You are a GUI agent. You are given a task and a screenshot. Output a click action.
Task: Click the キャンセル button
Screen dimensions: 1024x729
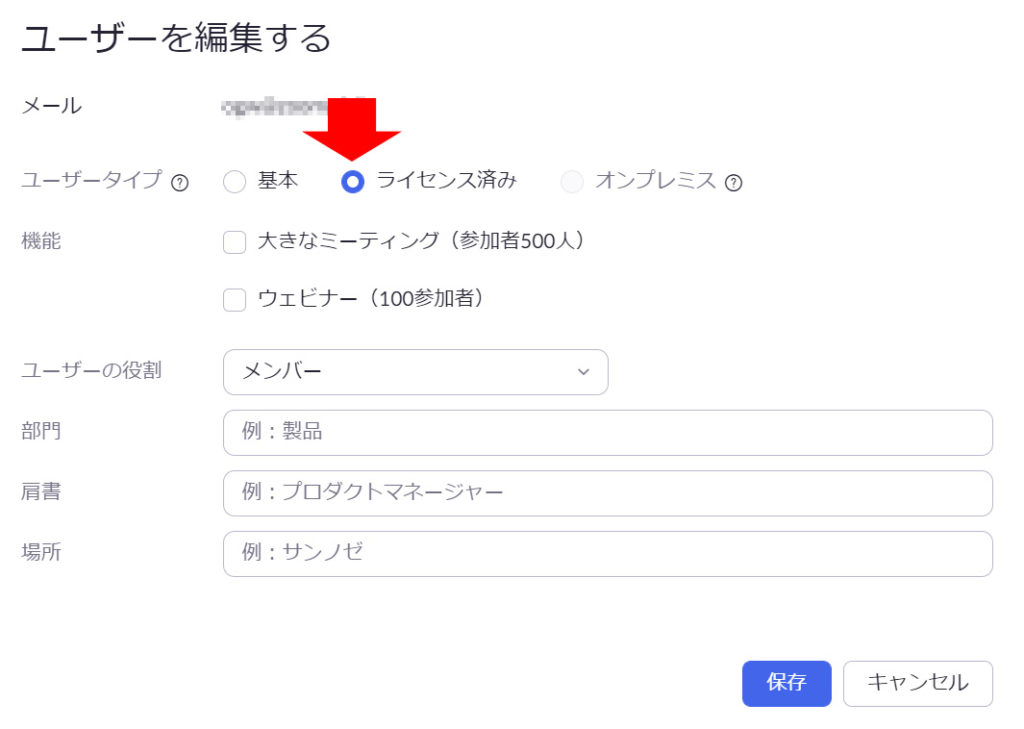pos(917,683)
